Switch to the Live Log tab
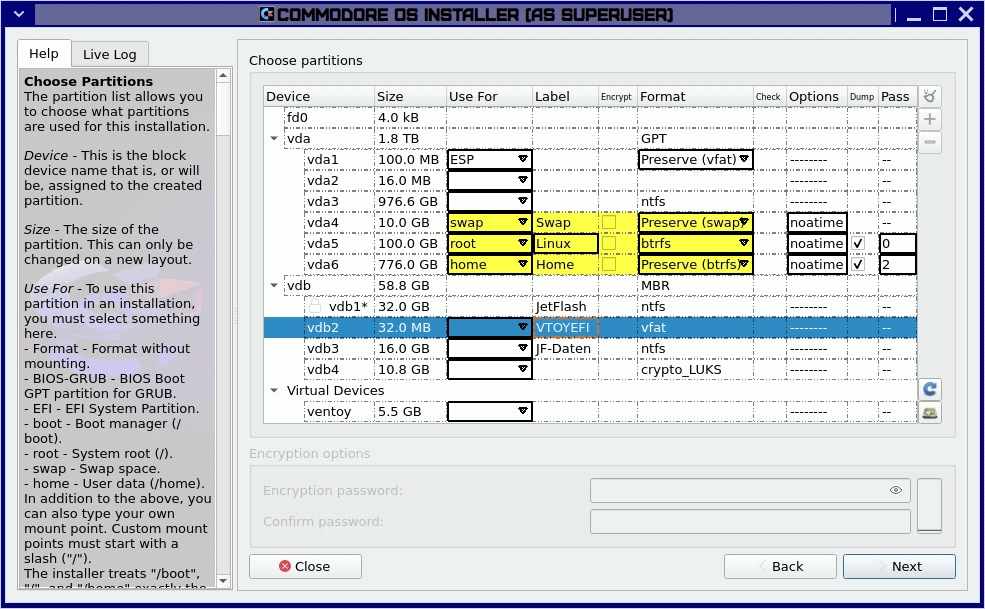The height and width of the screenshot is (609, 985). coord(110,55)
